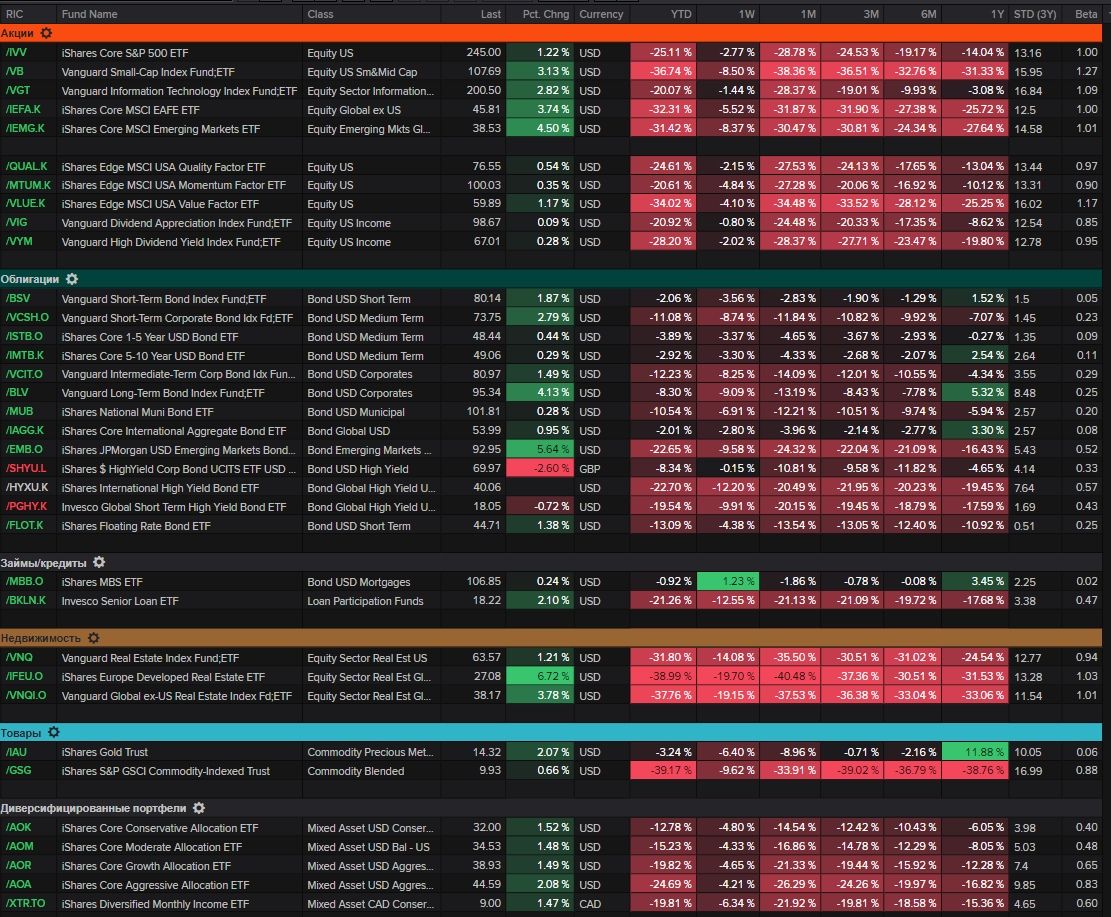Sort by 1M column header
1111x917 pixels.
[x=808, y=14]
